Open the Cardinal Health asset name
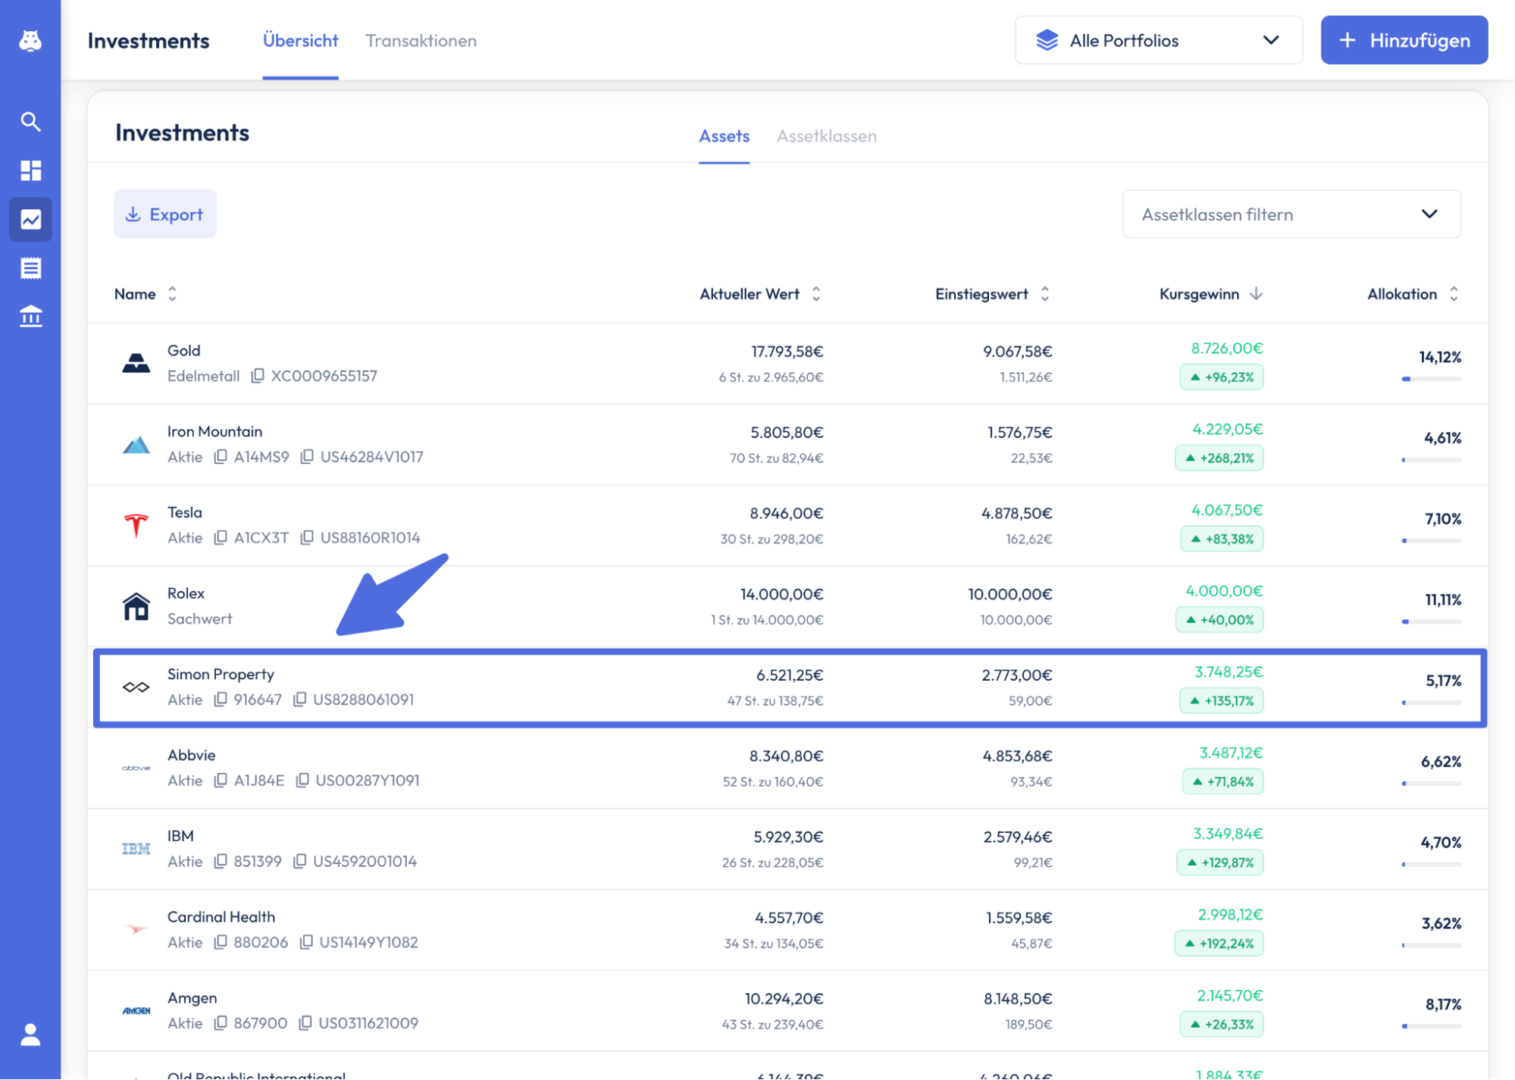Image resolution: width=1515 pixels, height=1080 pixels. click(221, 917)
